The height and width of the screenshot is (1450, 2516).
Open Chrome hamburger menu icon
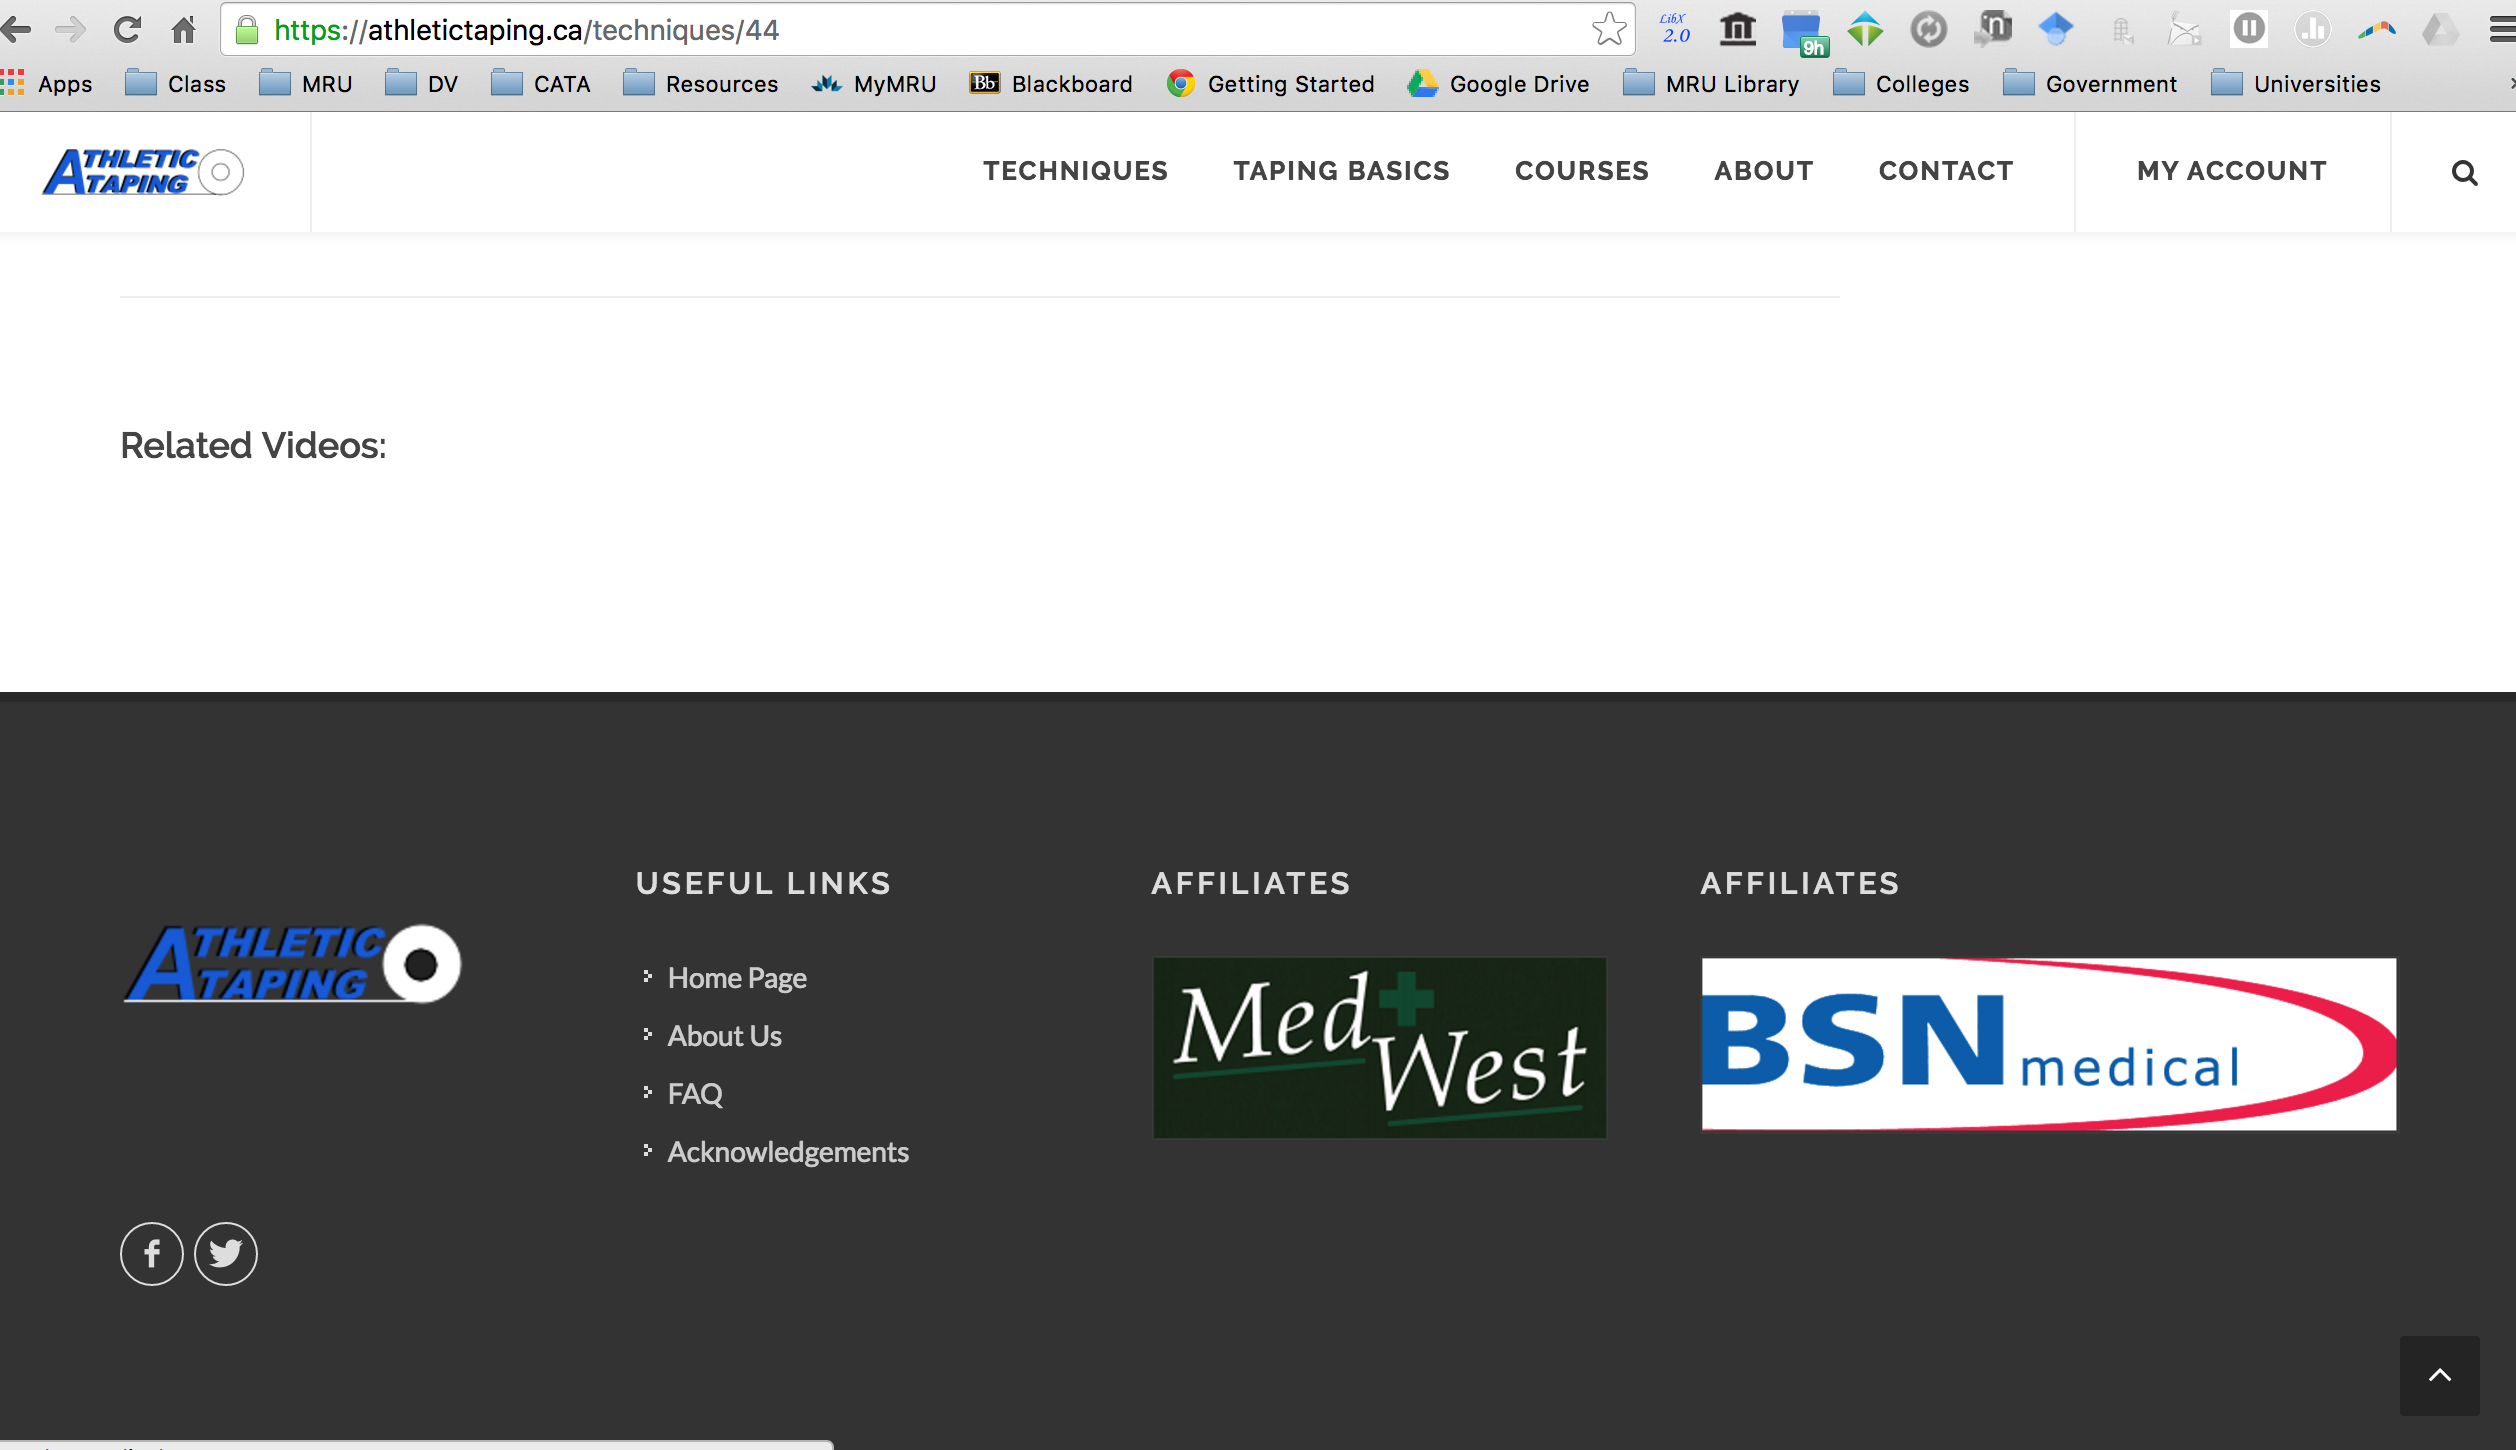2501,30
